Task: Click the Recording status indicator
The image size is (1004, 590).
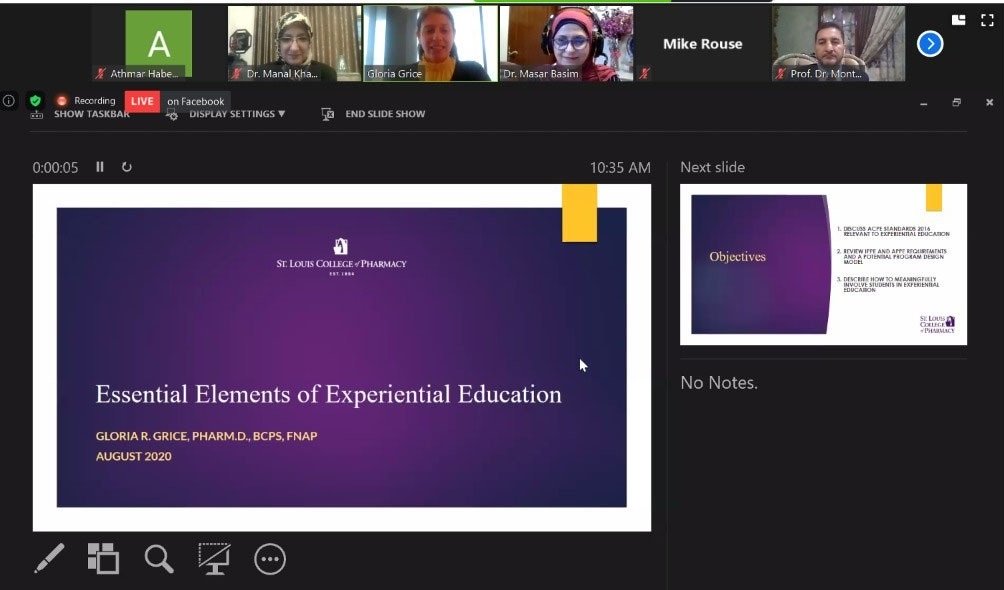Action: tap(86, 101)
